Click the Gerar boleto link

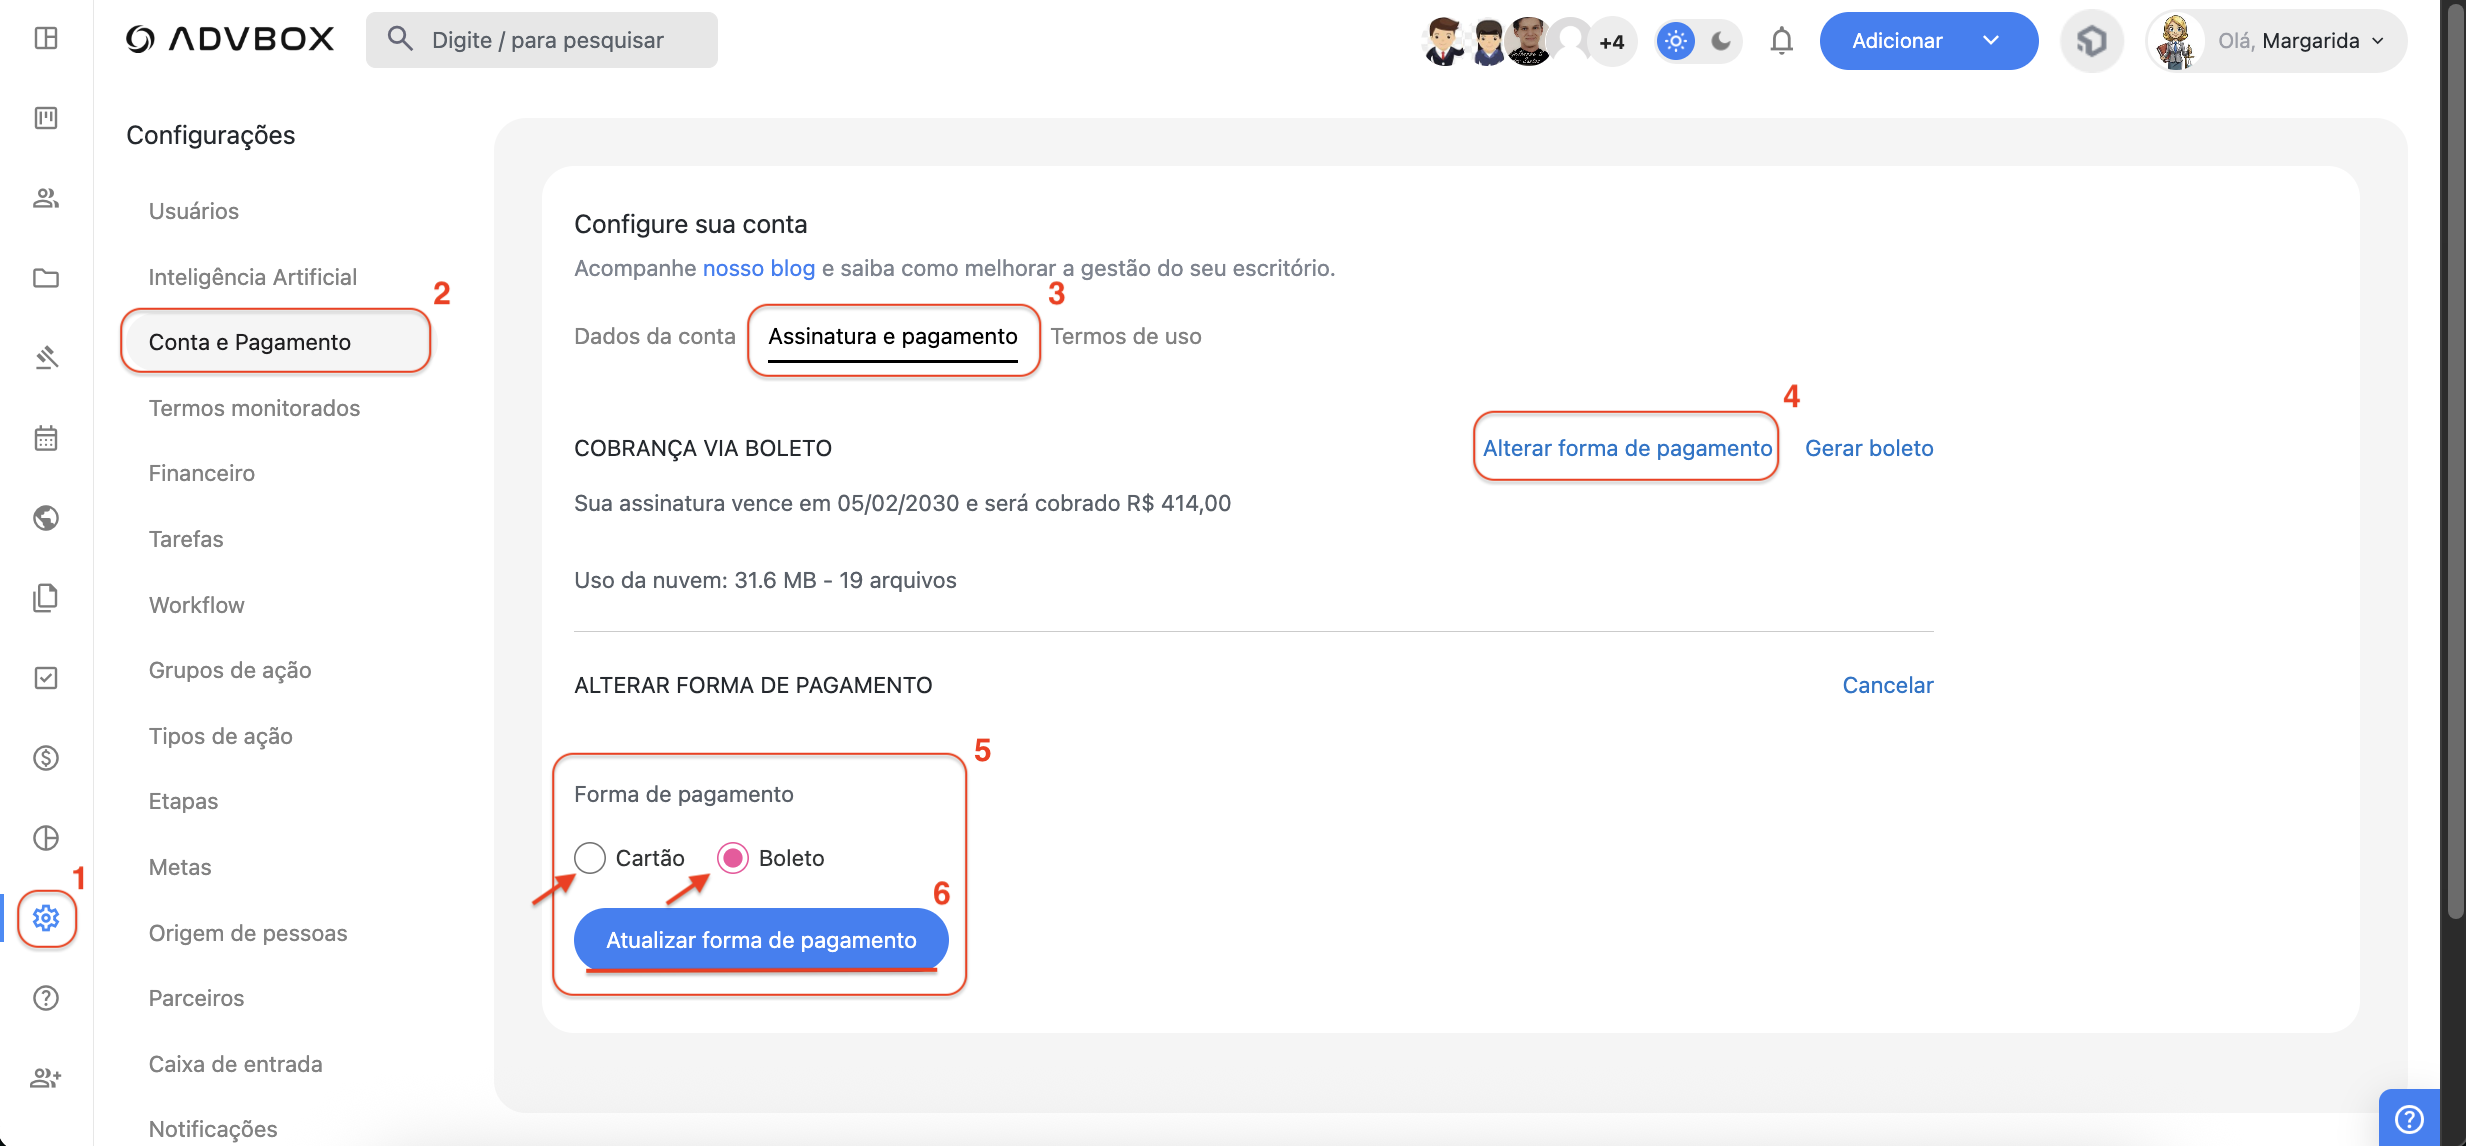pos(1869,448)
